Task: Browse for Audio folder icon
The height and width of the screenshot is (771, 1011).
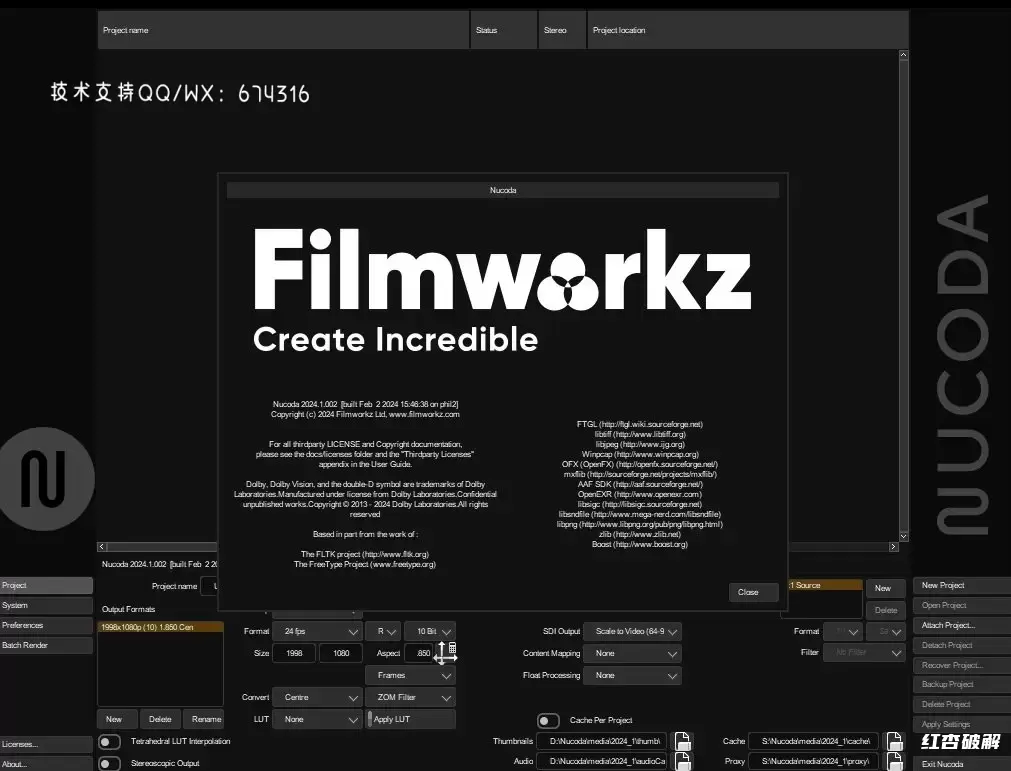Action: point(683,761)
